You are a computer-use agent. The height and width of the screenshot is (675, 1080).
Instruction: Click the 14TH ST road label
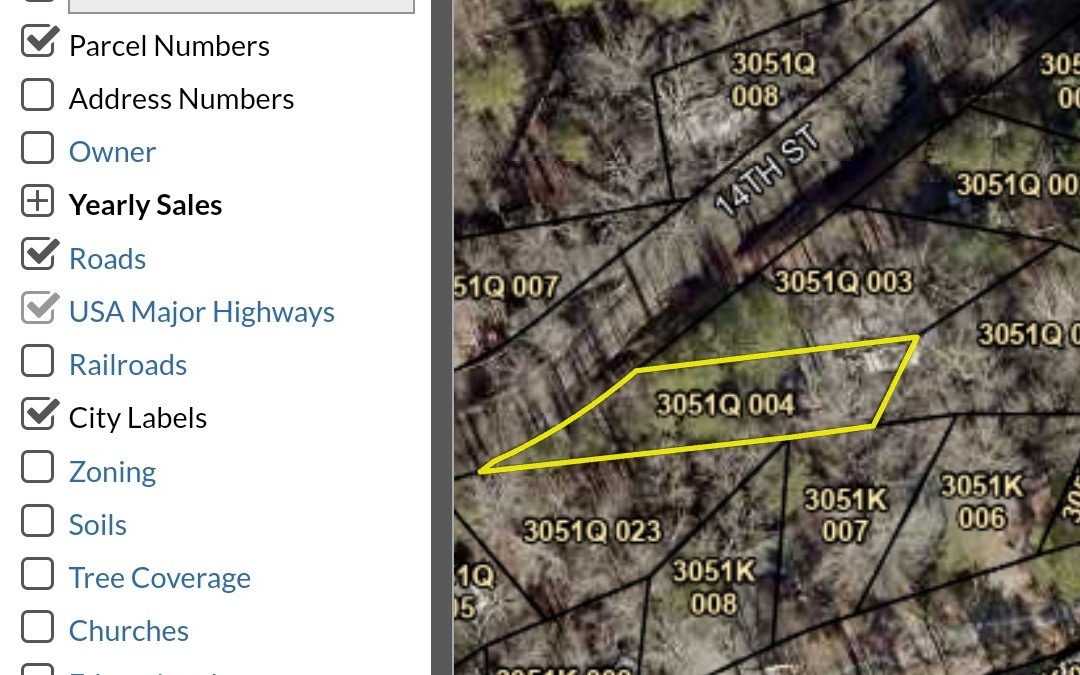click(x=768, y=173)
